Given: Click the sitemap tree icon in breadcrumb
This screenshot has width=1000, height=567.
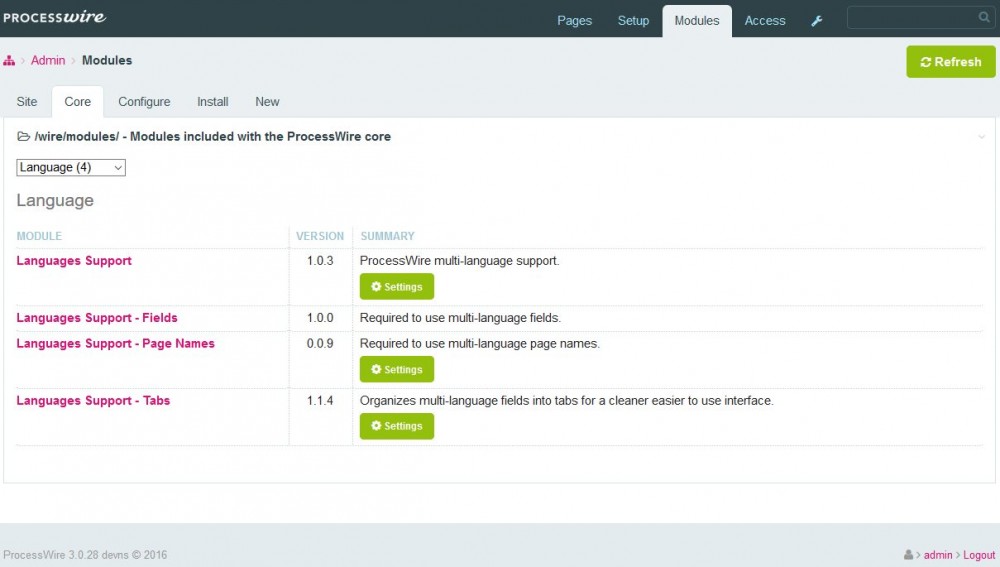Looking at the screenshot, I should coord(9,61).
